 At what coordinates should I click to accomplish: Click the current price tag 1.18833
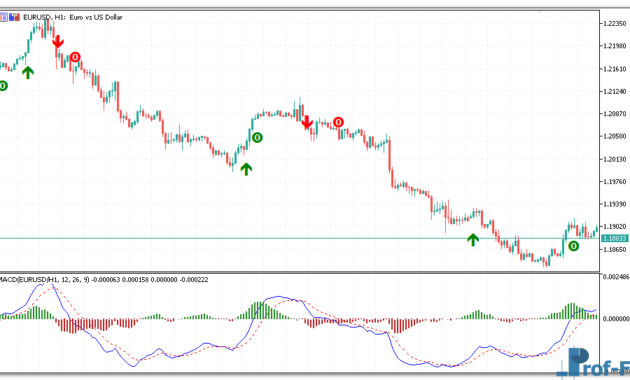(x=615, y=239)
